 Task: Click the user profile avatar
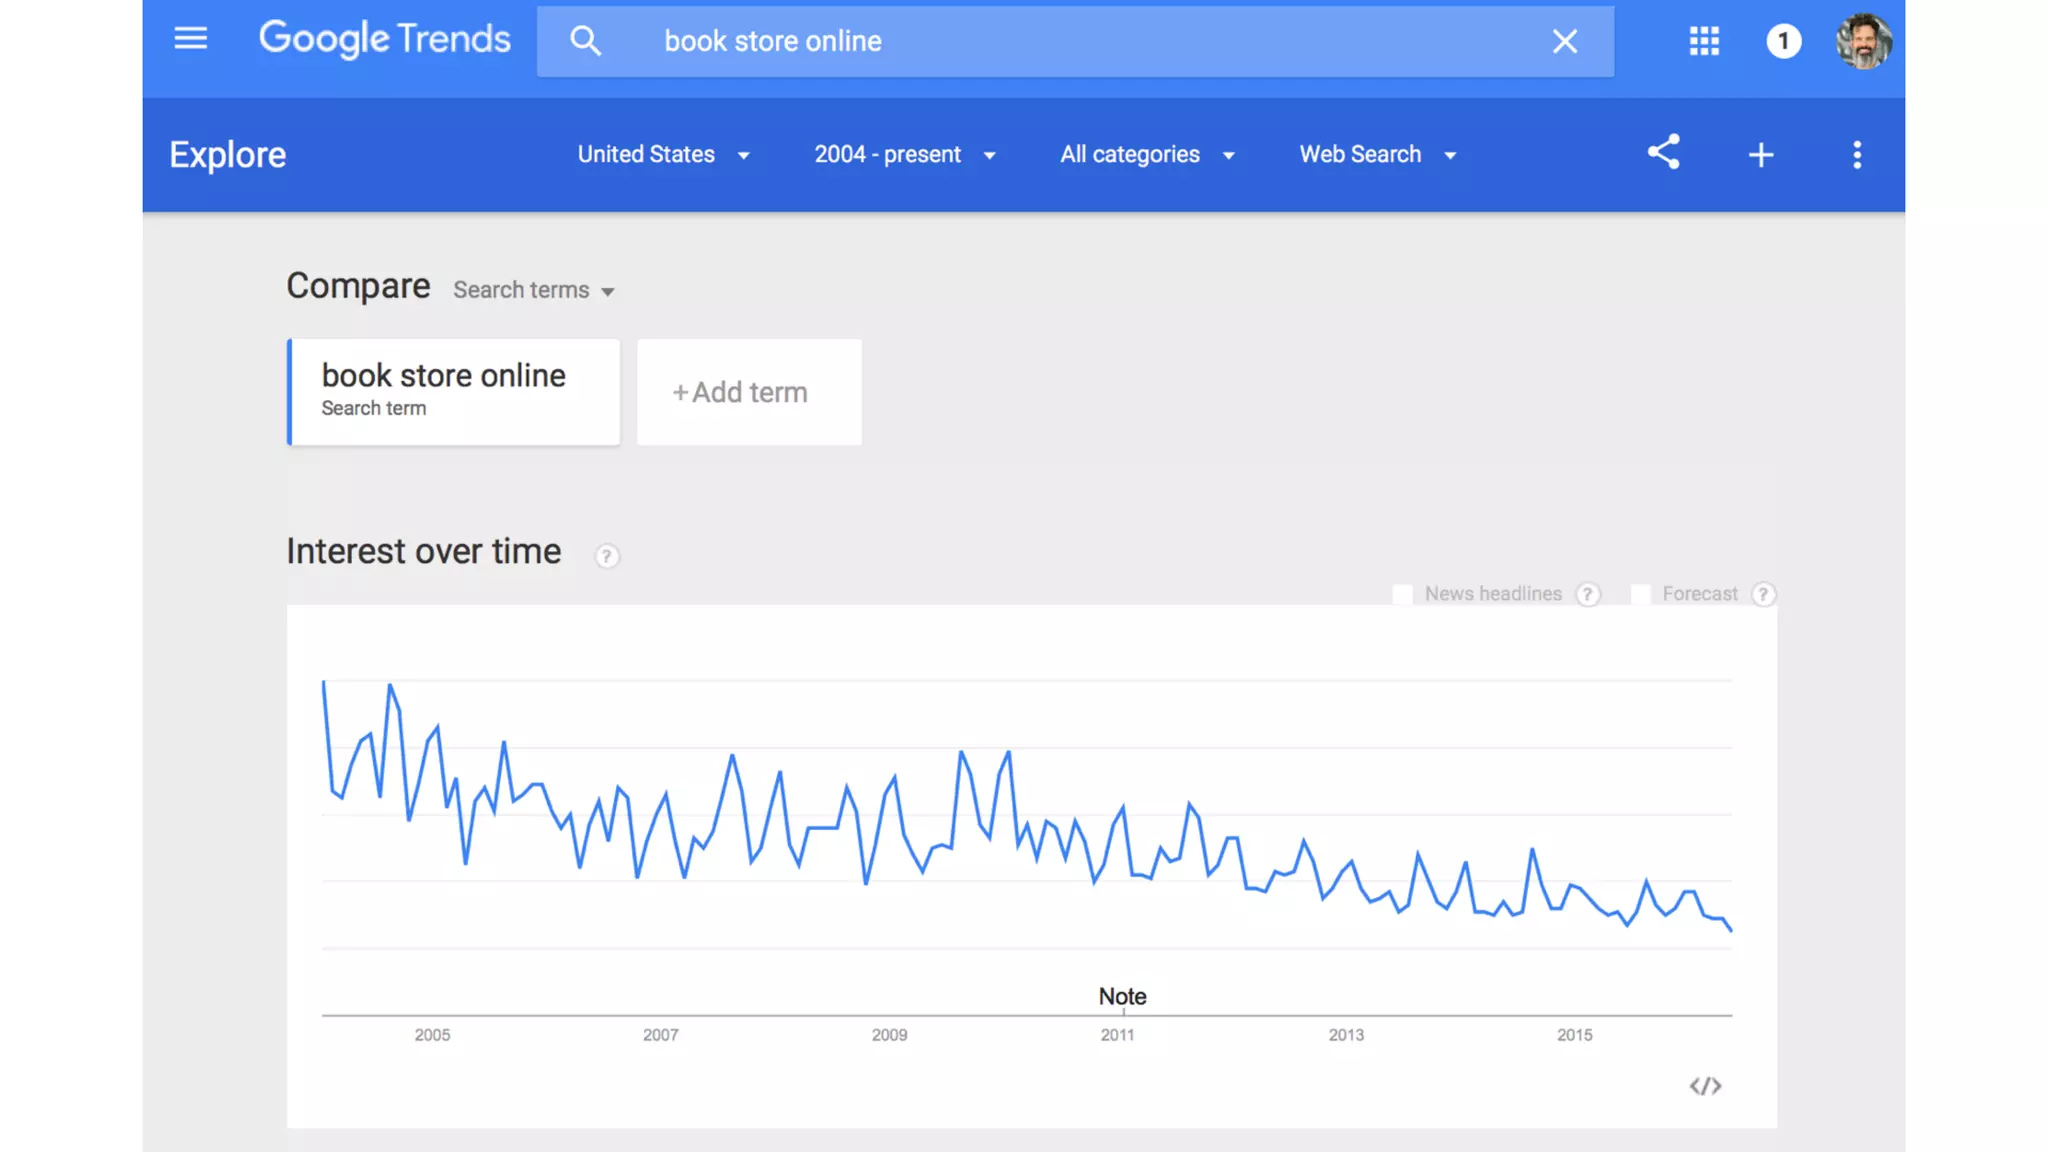tap(1863, 41)
